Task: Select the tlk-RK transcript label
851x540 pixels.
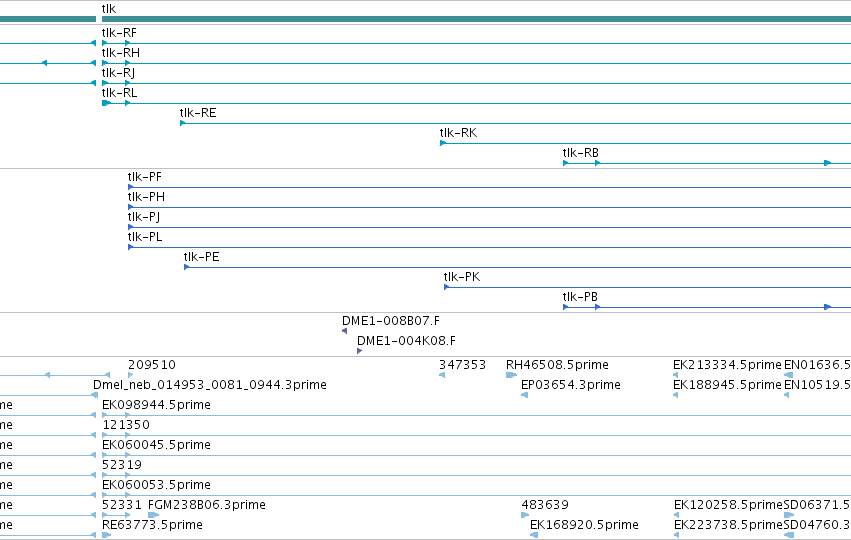Action: click(458, 134)
